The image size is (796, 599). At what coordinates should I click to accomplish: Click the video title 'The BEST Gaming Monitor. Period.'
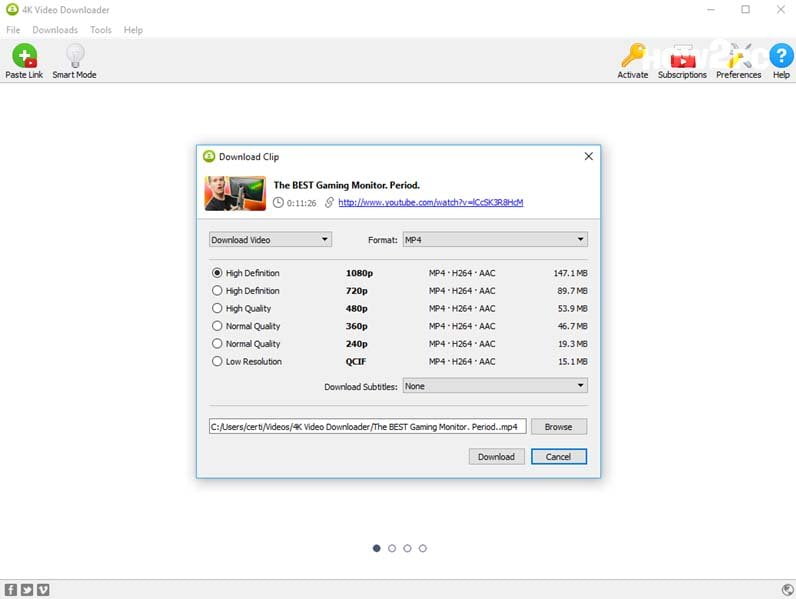(x=346, y=185)
